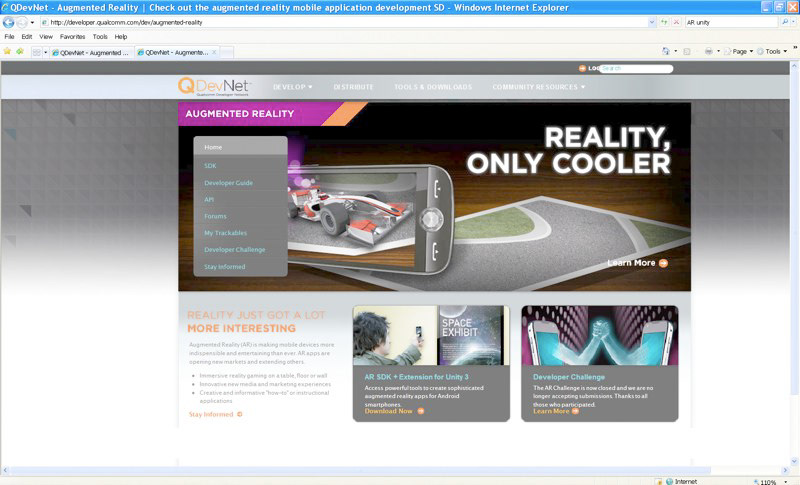Click orange Stay Informed link under bullet list
This screenshot has width=800, height=485.
[211, 414]
